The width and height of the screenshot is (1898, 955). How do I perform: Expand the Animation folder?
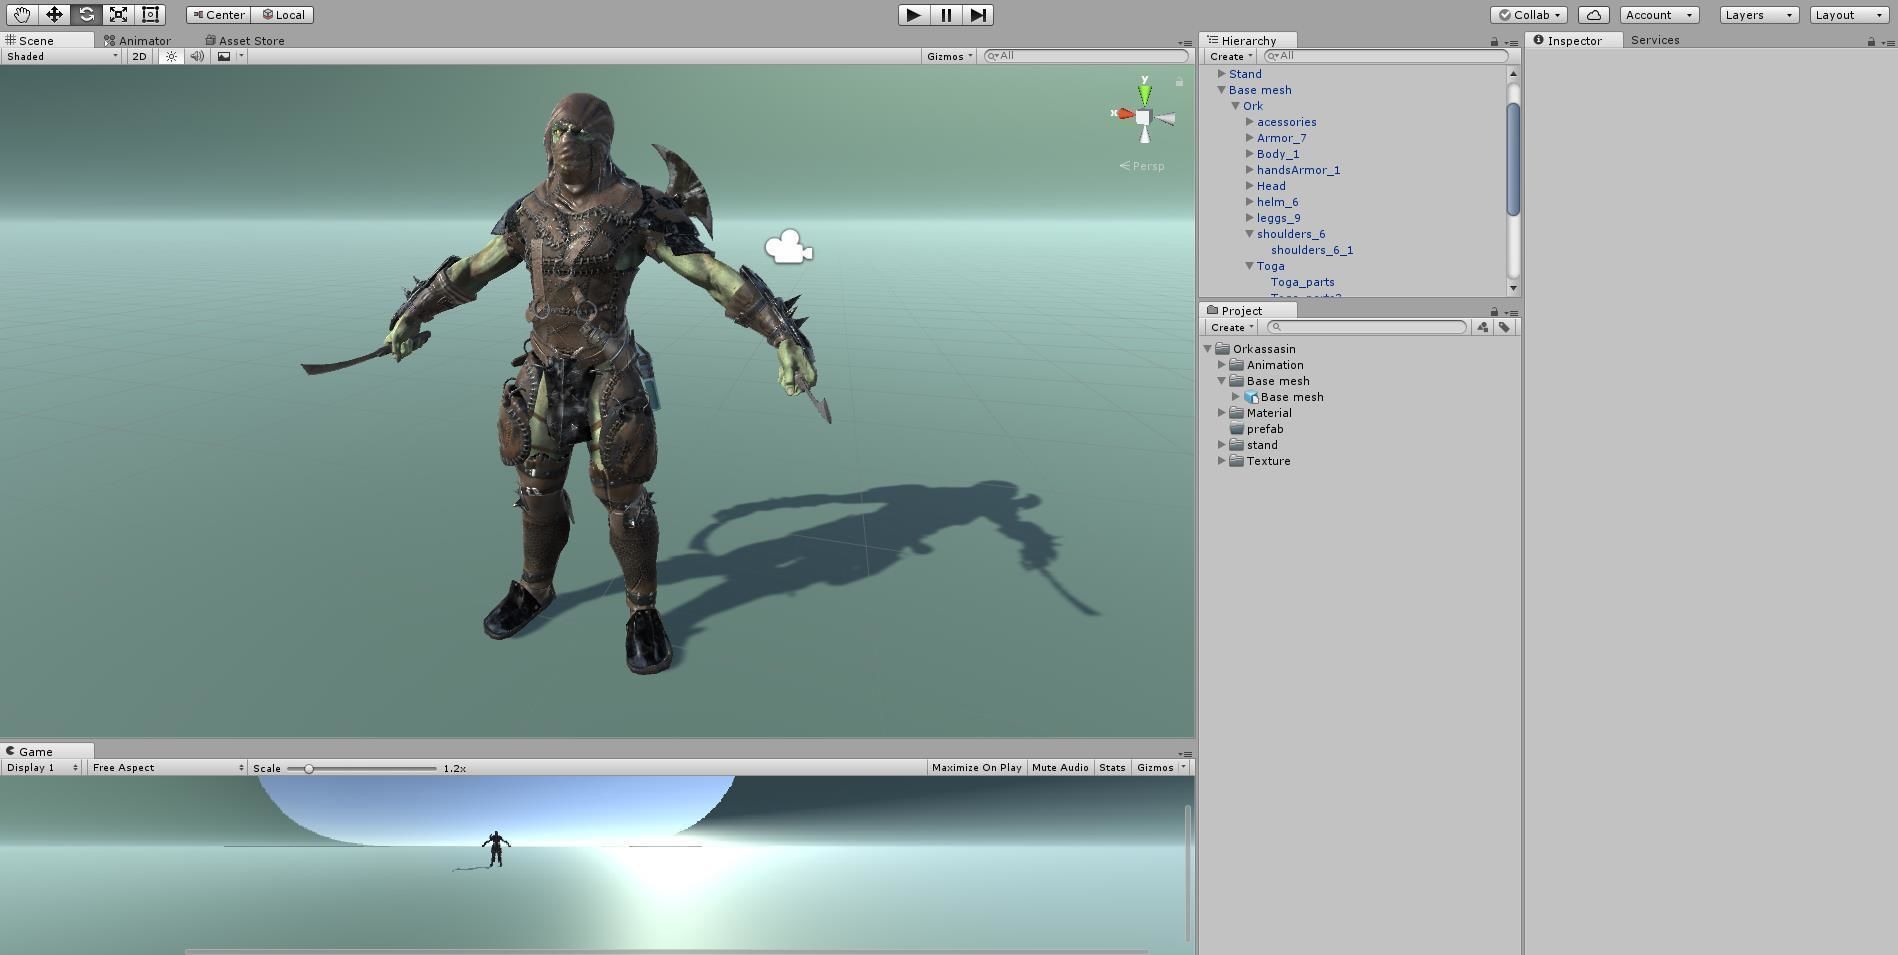click(x=1222, y=365)
